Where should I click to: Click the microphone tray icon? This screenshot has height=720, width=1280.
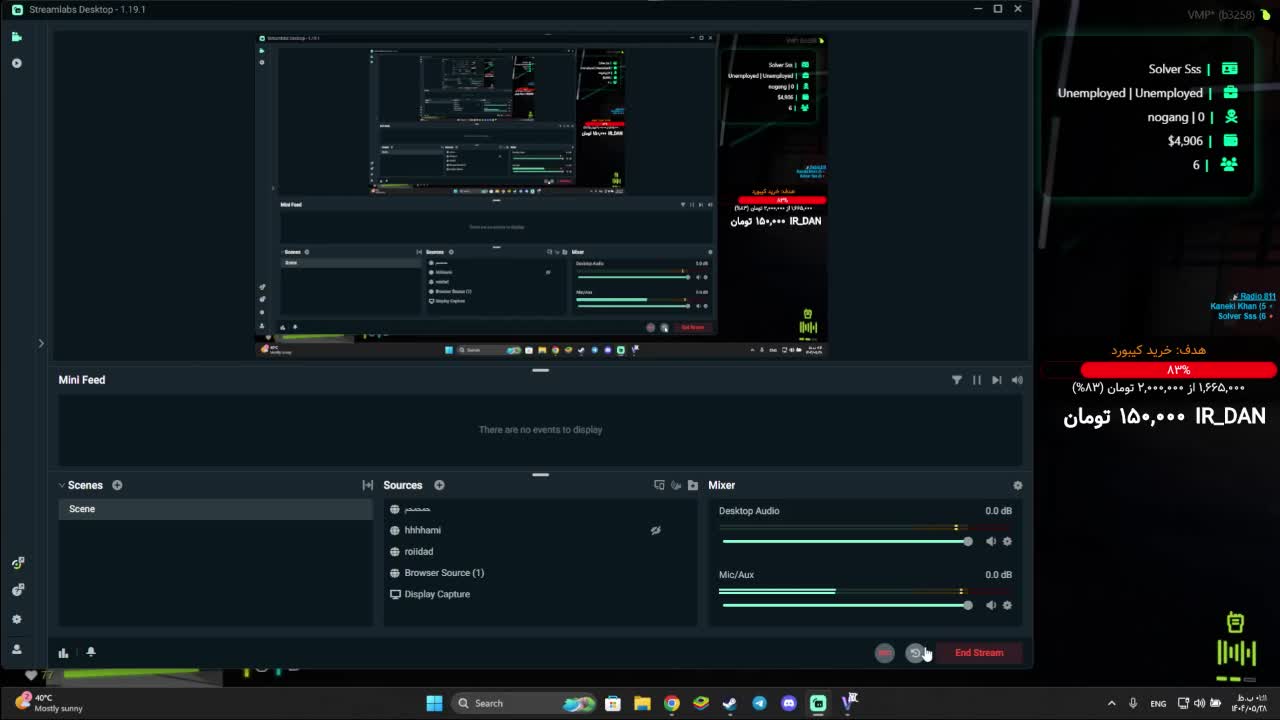(1133, 703)
